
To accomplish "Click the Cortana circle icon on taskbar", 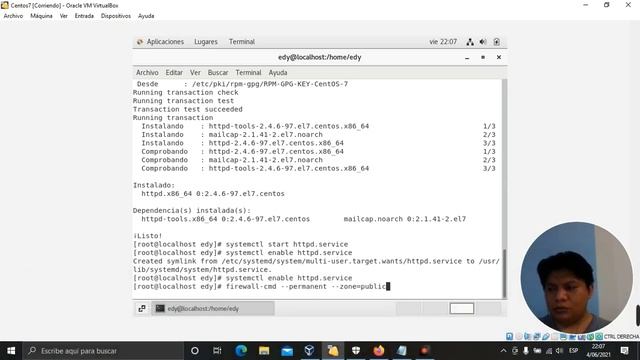I will pos(195,351).
